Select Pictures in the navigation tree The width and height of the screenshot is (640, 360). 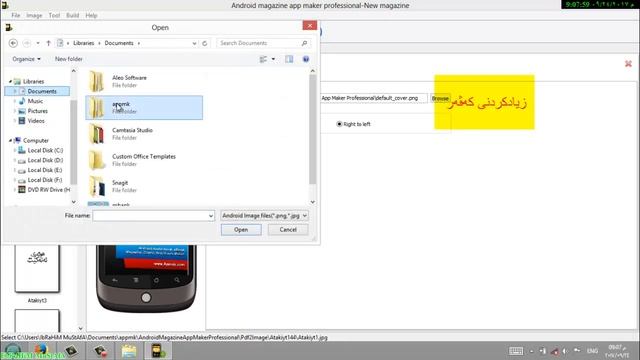point(38,111)
